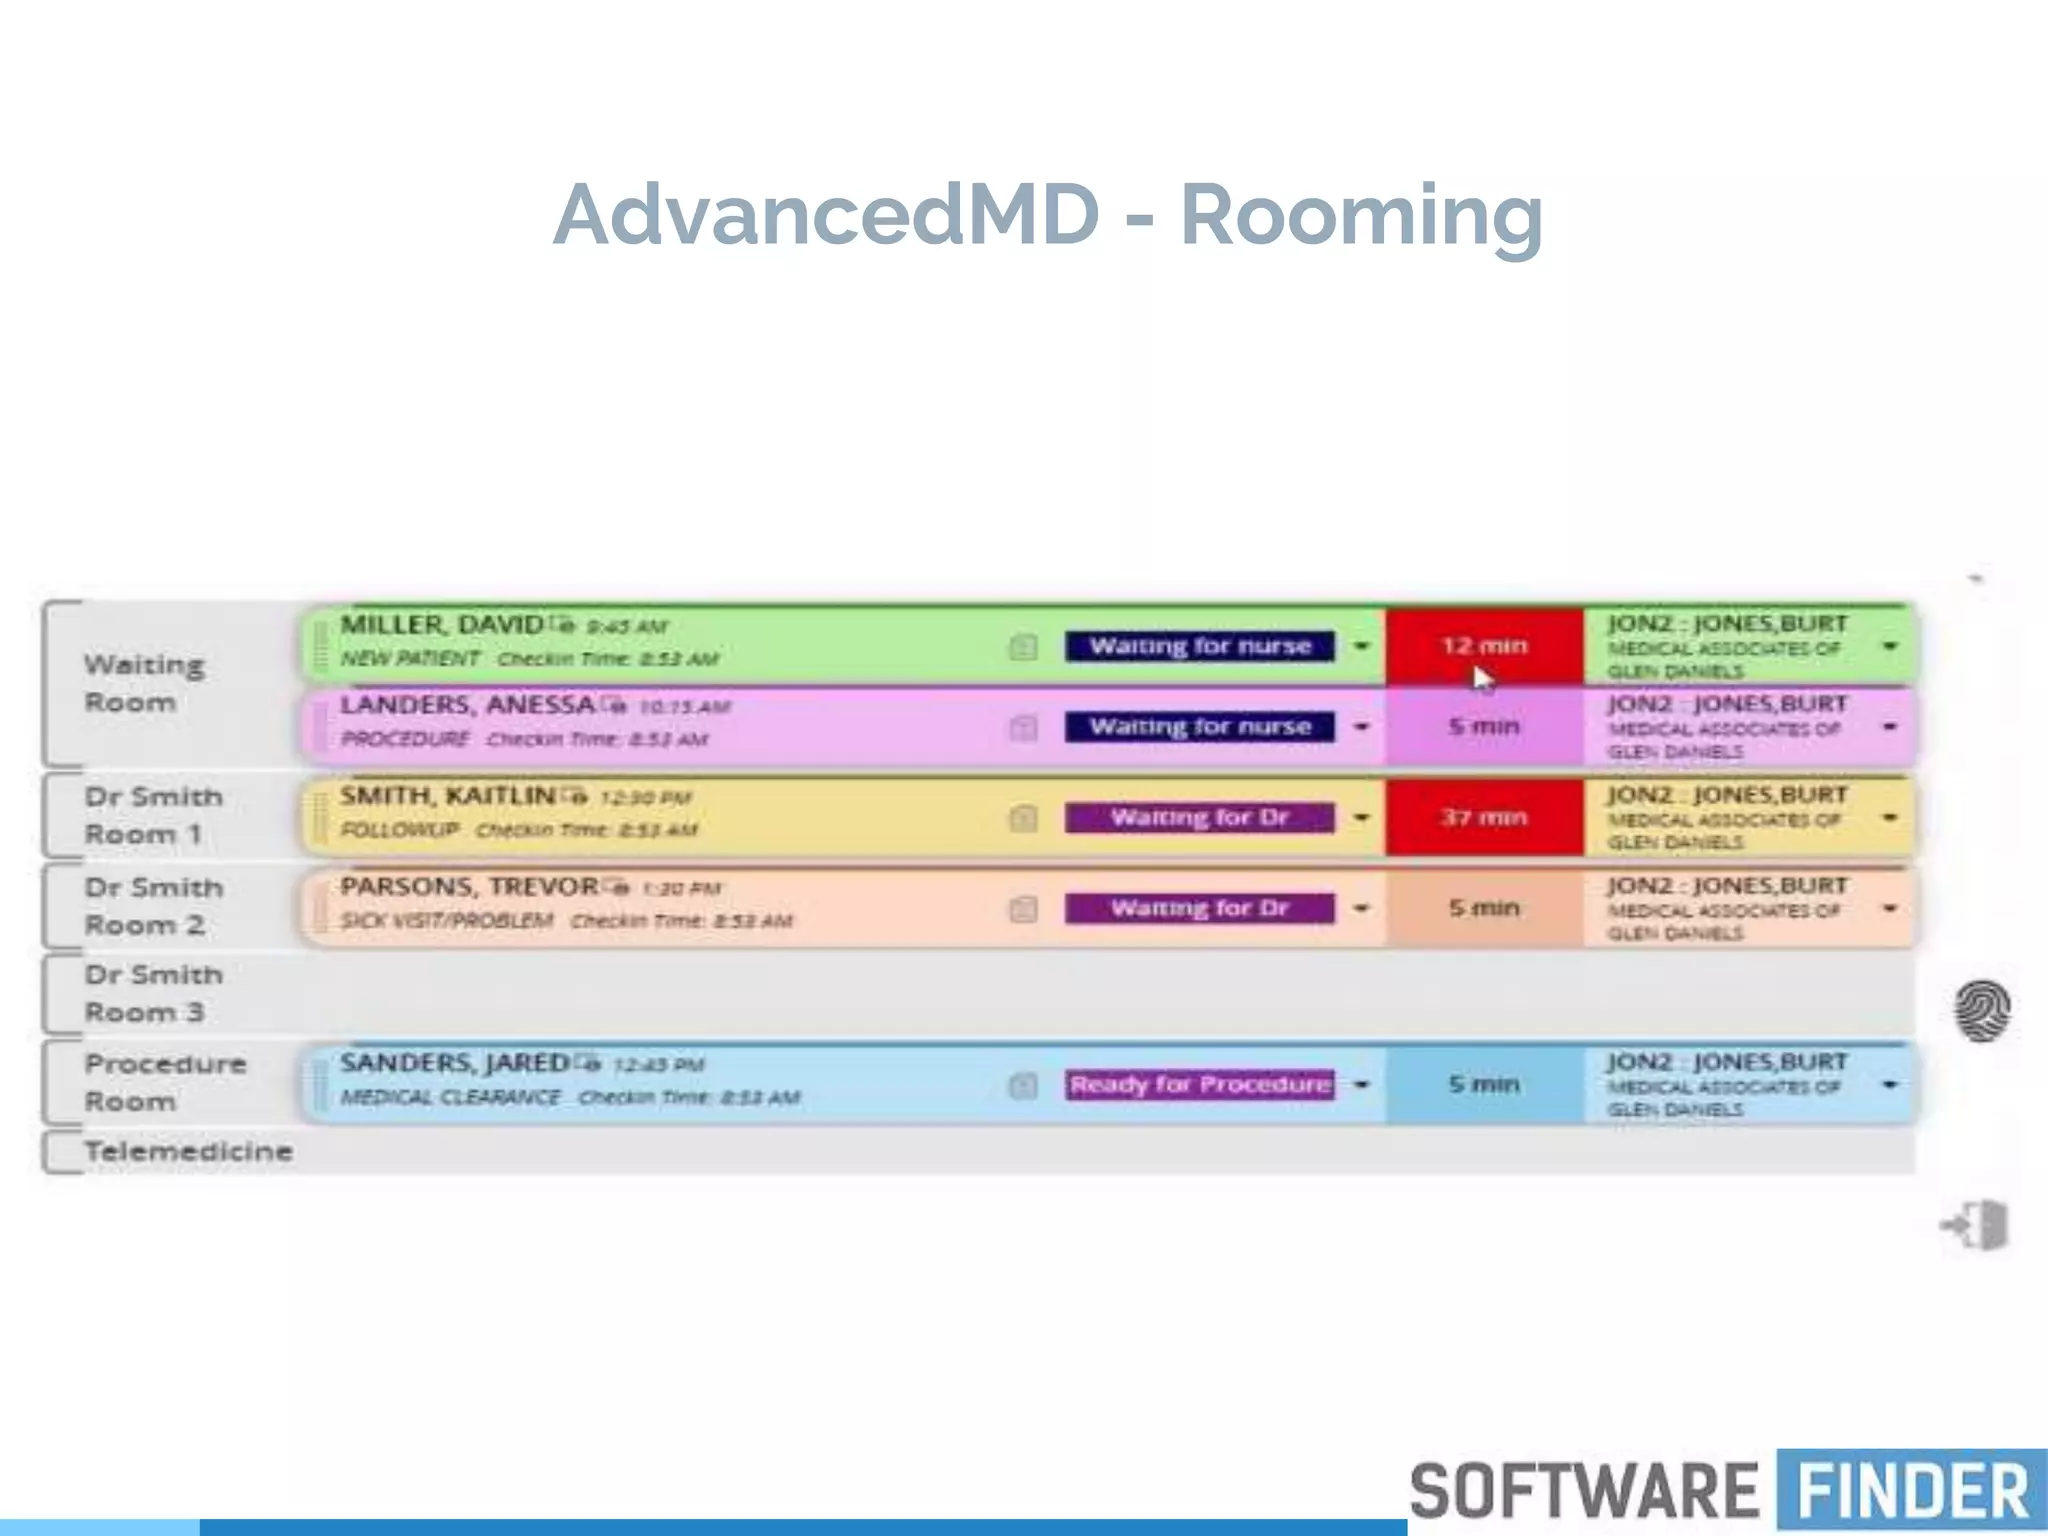
Task: Click the card icon beside SMITH, KAITLIN name
Action: 574,796
